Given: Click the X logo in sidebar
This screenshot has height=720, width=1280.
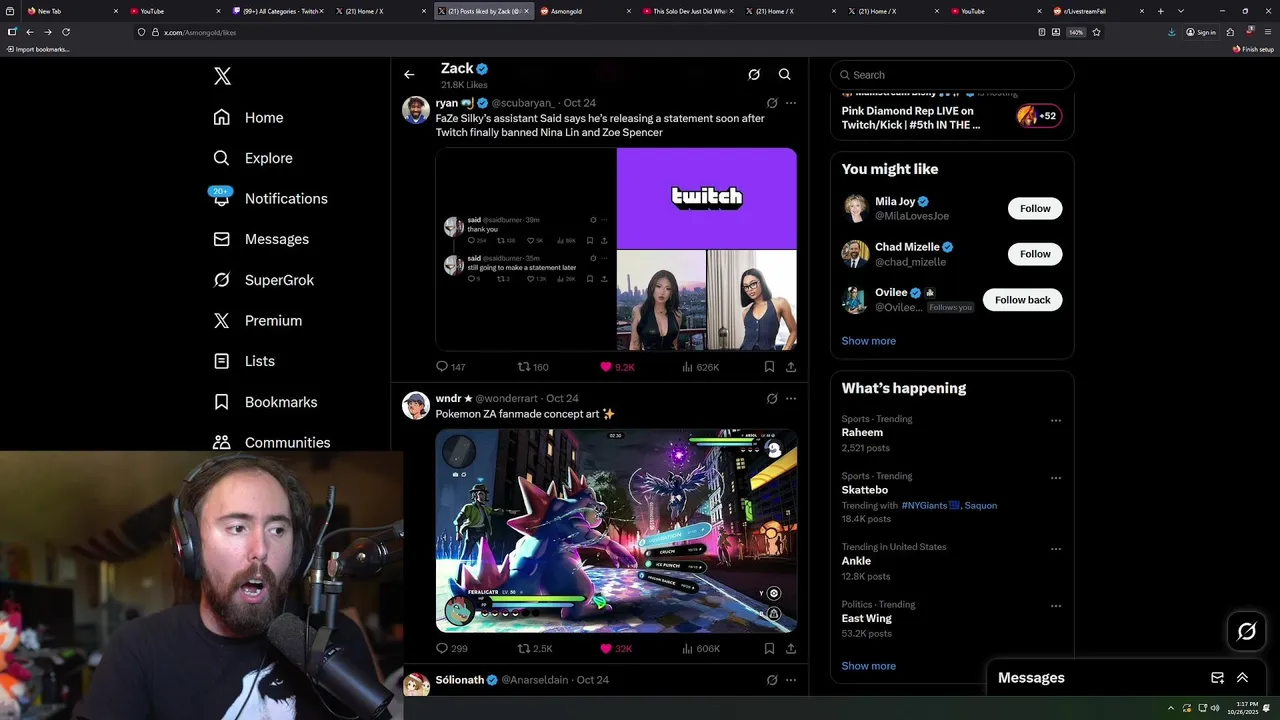Looking at the screenshot, I should click(222, 76).
